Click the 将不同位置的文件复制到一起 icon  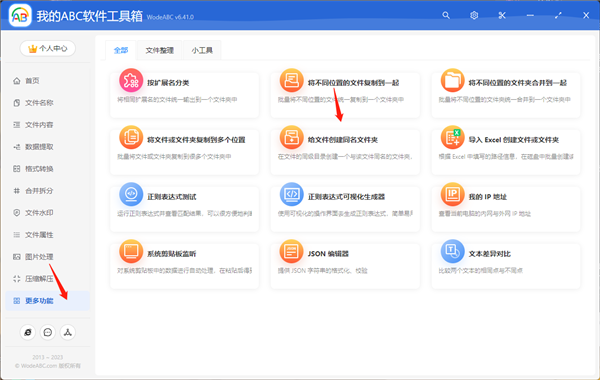[292, 80]
